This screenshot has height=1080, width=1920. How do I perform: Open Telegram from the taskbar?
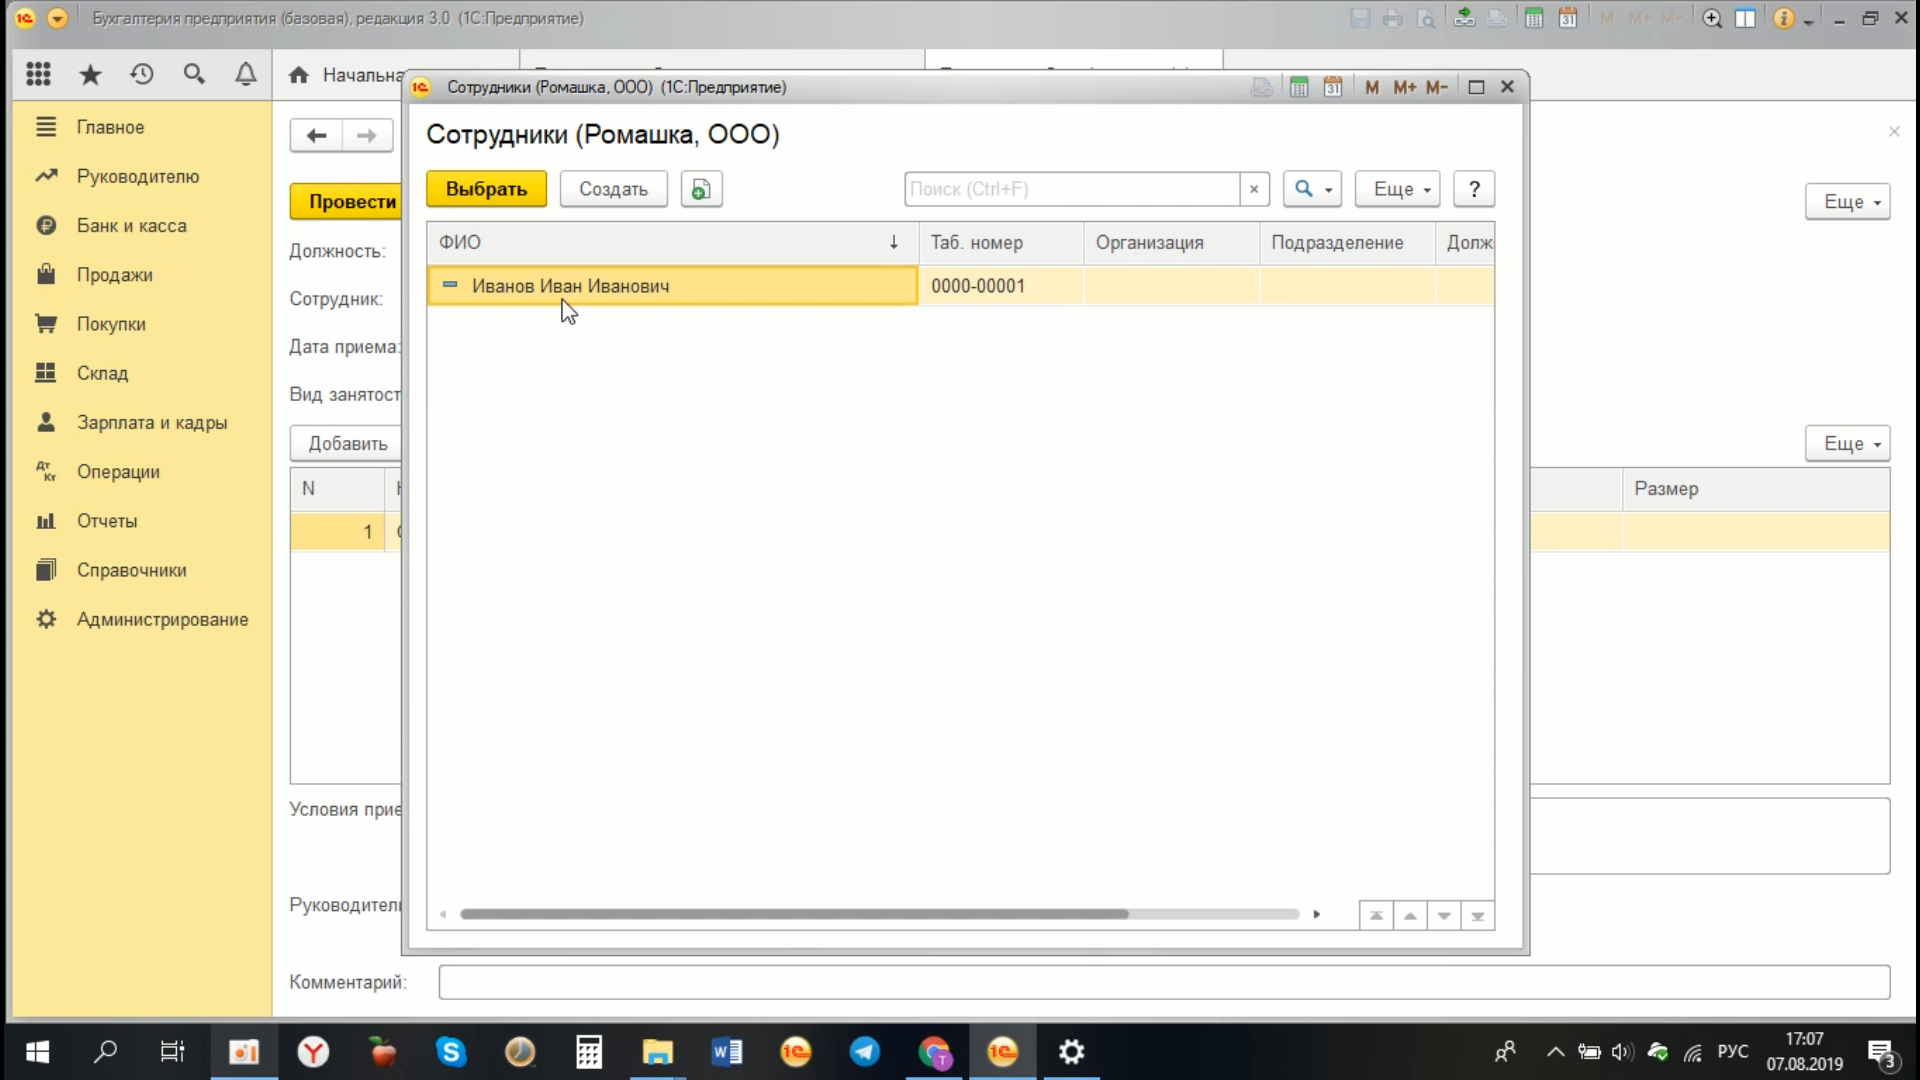865,1051
